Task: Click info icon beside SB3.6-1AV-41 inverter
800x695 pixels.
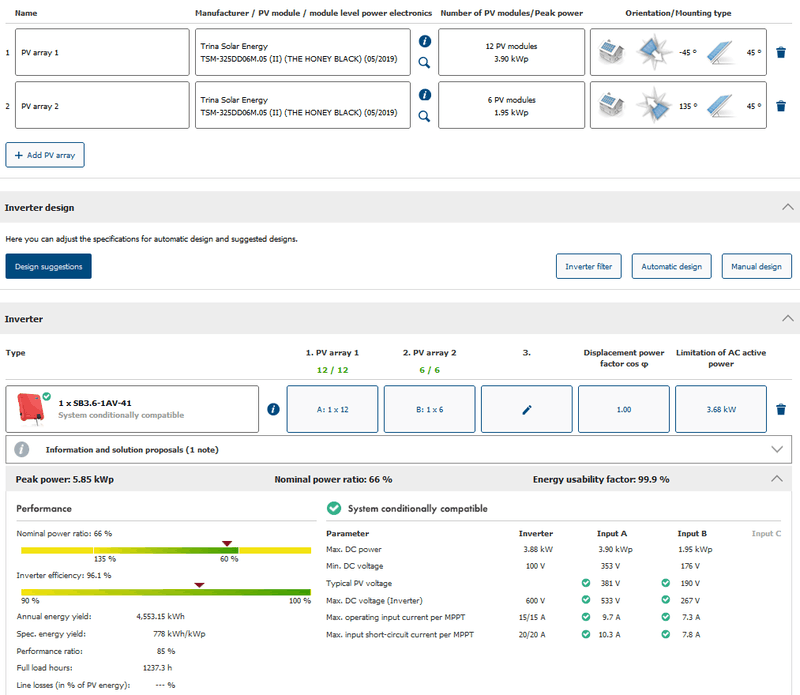Action: click(273, 409)
